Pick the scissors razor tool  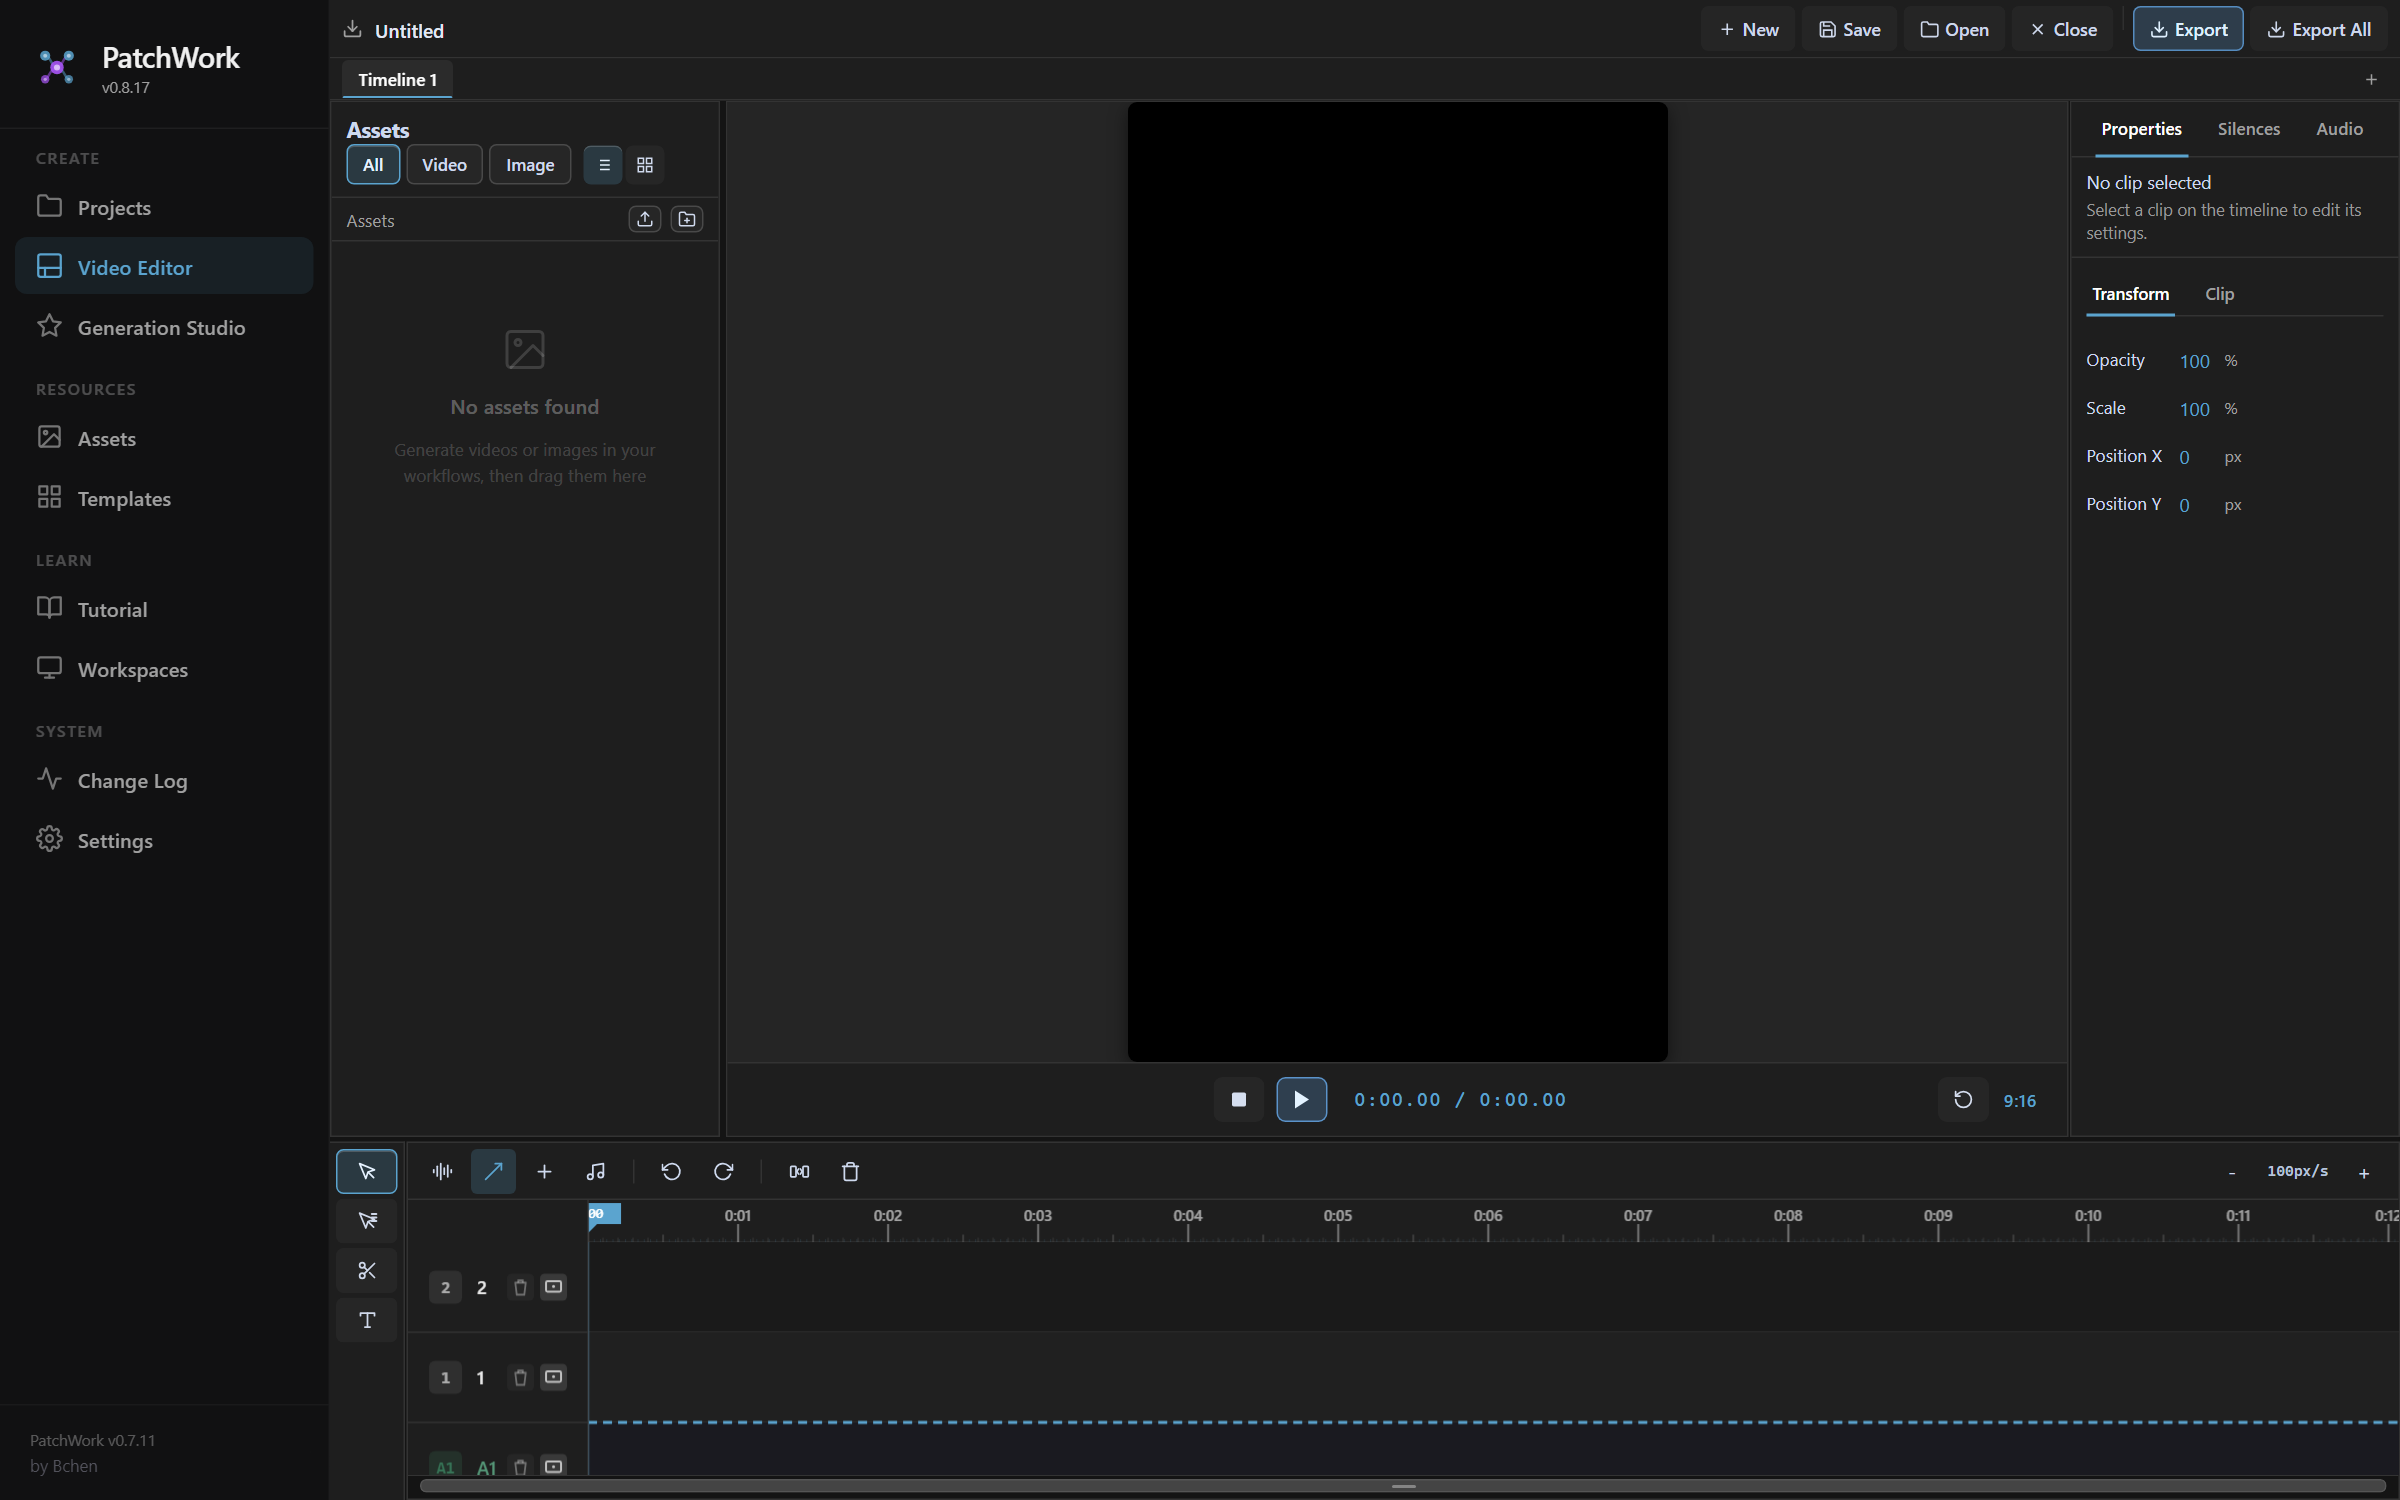coord(367,1270)
